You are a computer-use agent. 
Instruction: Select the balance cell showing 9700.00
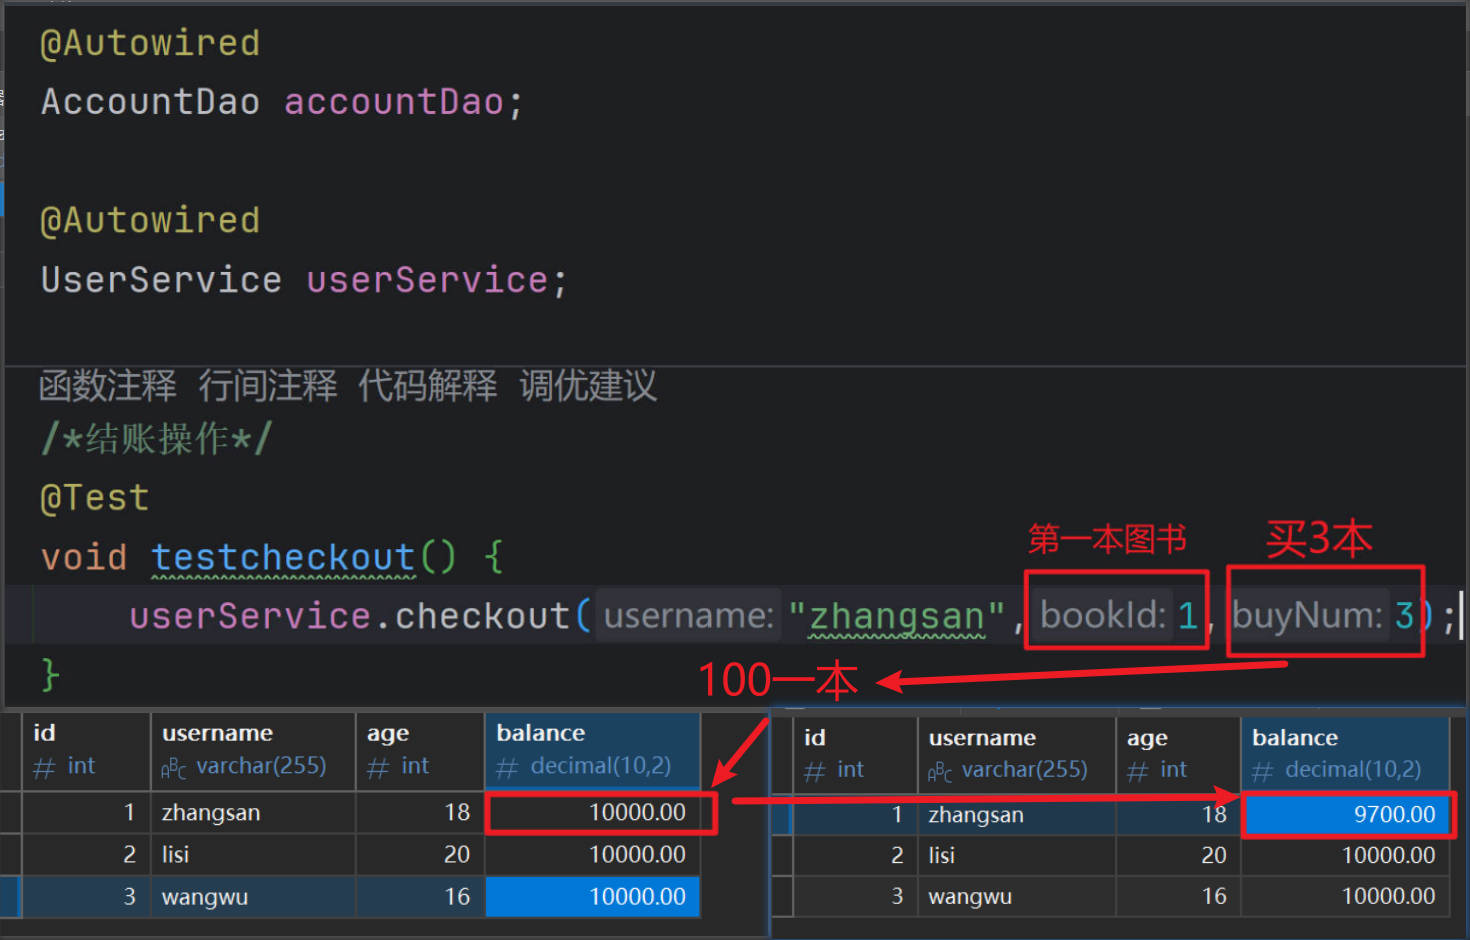[x=1346, y=815]
